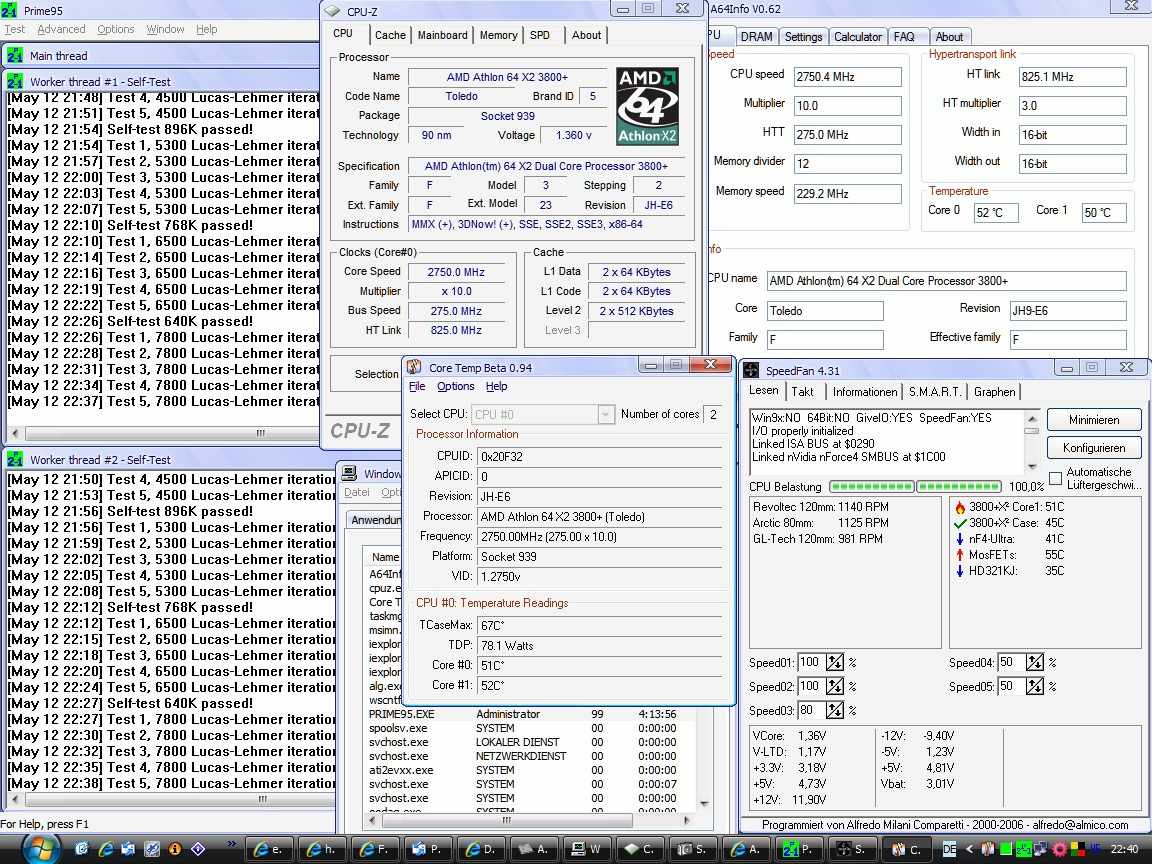1152x864 pixels.
Task: Switch to the Memory tab in CPU-Z
Action: point(498,35)
